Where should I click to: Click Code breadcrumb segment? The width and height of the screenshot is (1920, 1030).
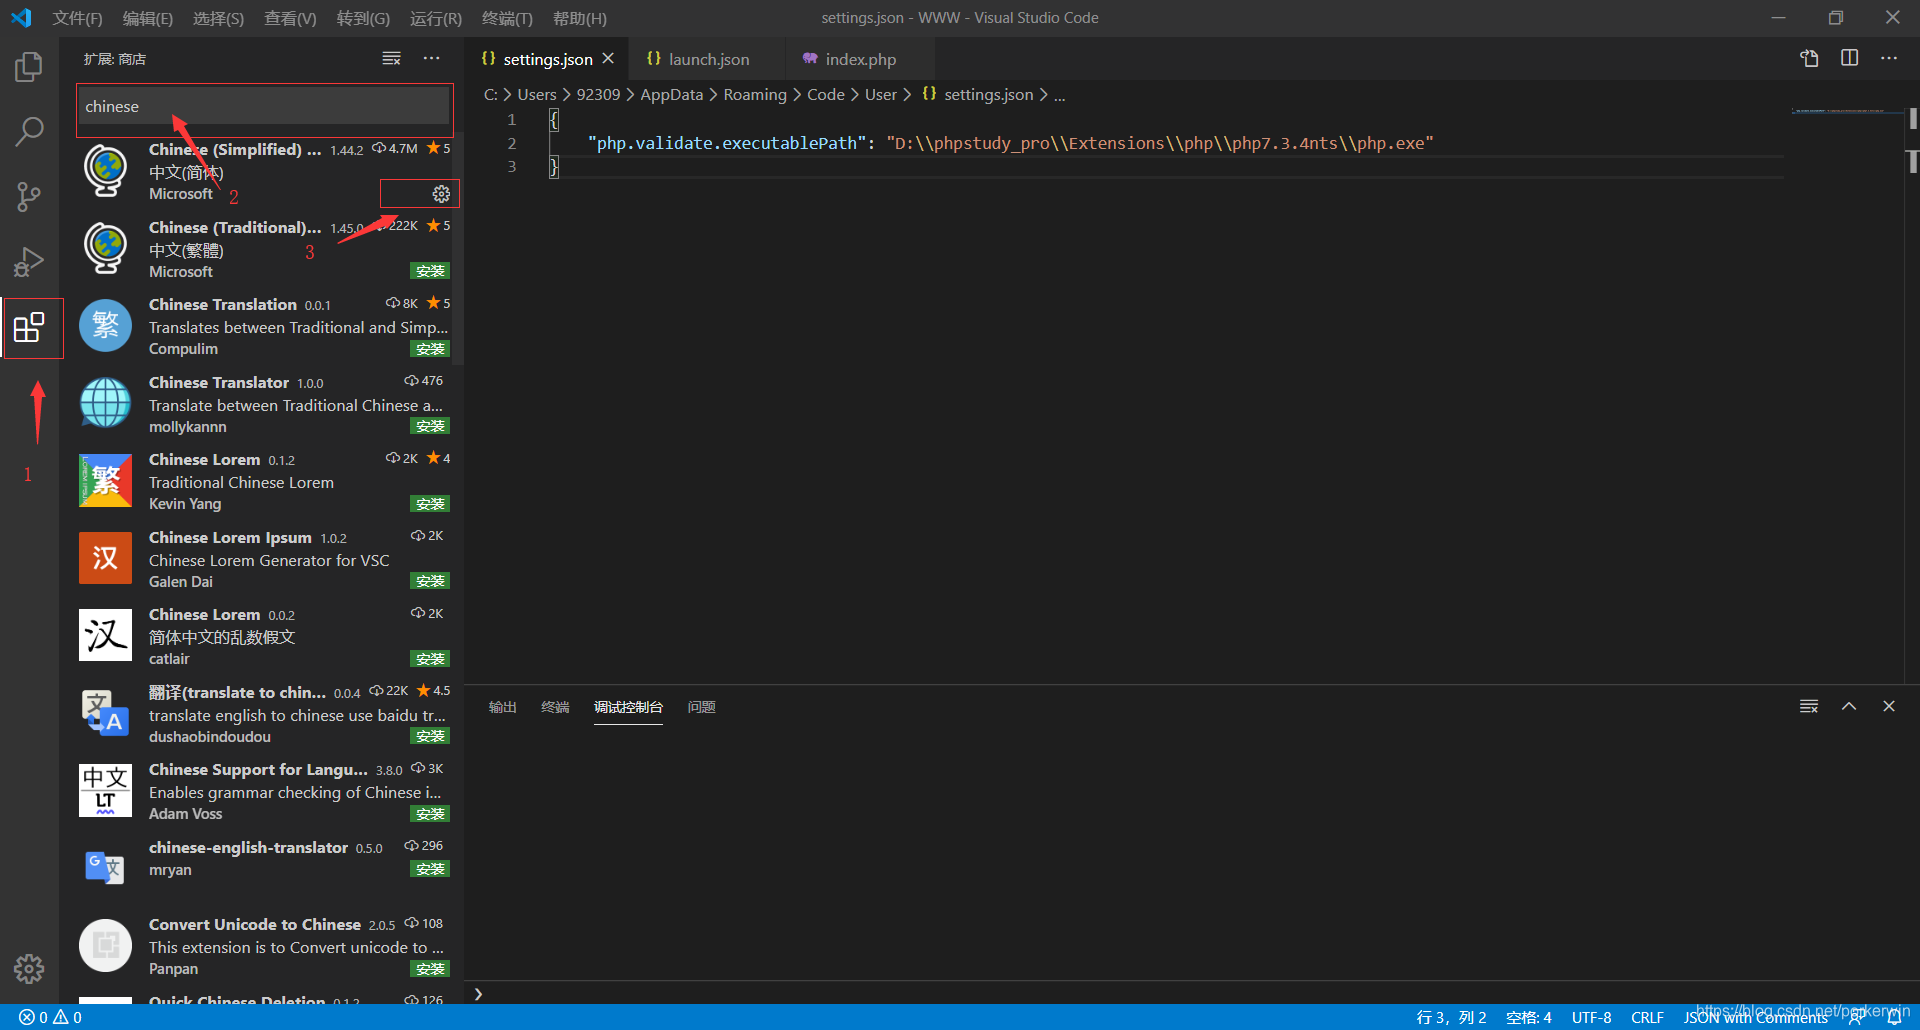coord(826,94)
